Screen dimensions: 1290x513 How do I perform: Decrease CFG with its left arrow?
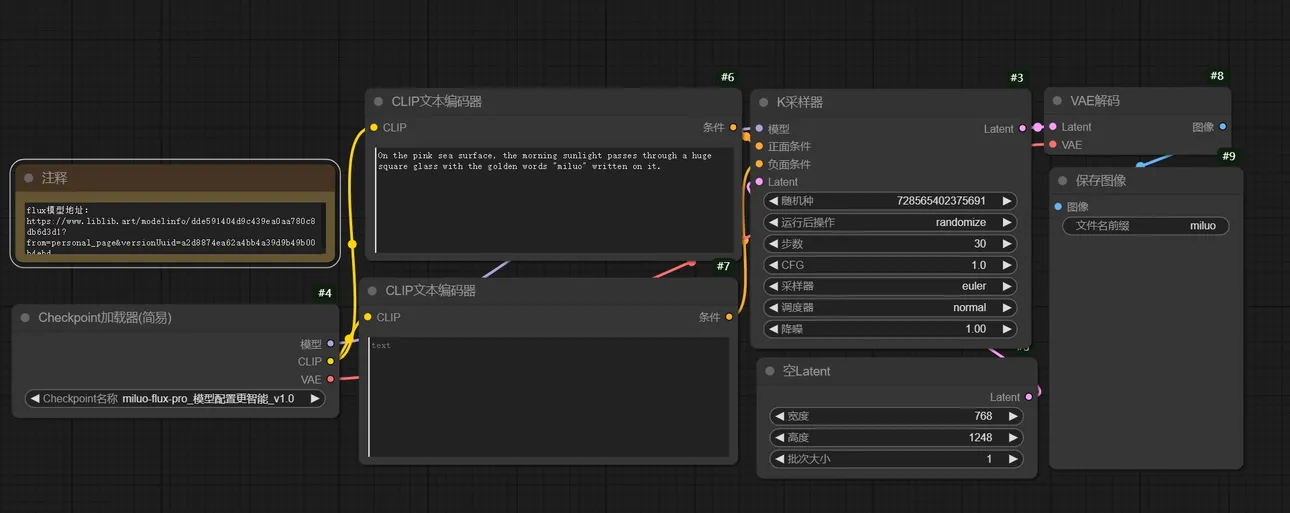point(773,265)
